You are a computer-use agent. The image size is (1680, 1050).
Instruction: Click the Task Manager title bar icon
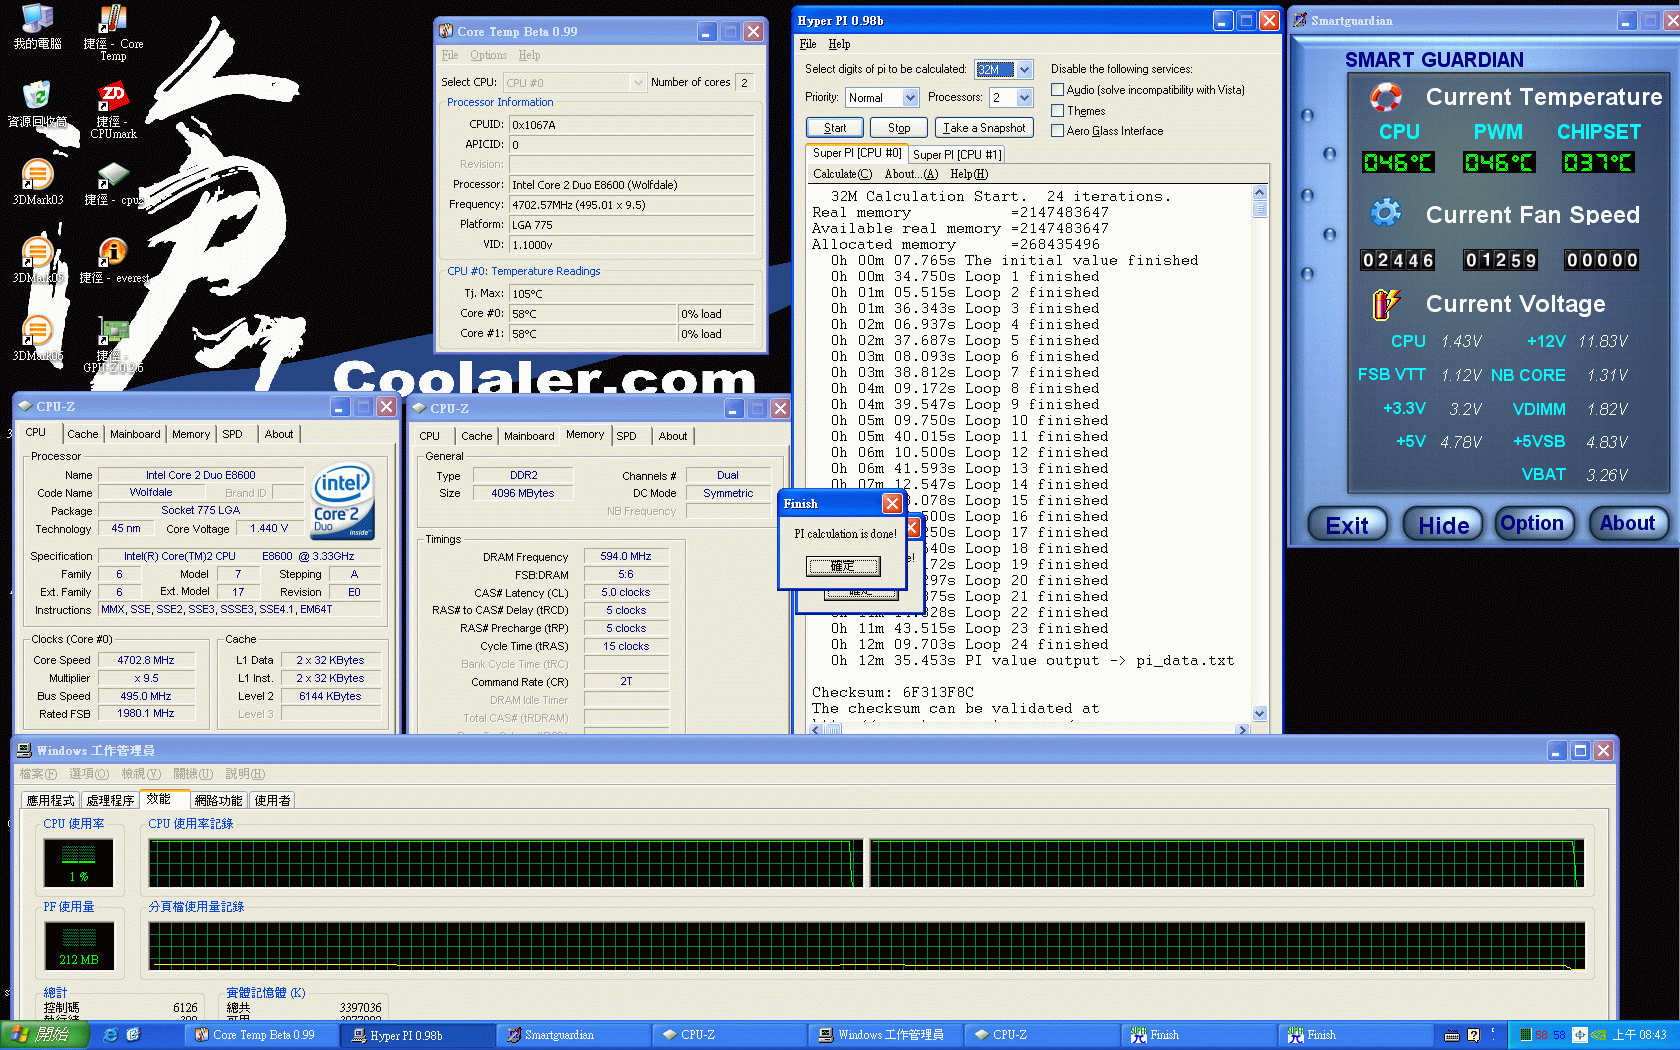[24, 750]
